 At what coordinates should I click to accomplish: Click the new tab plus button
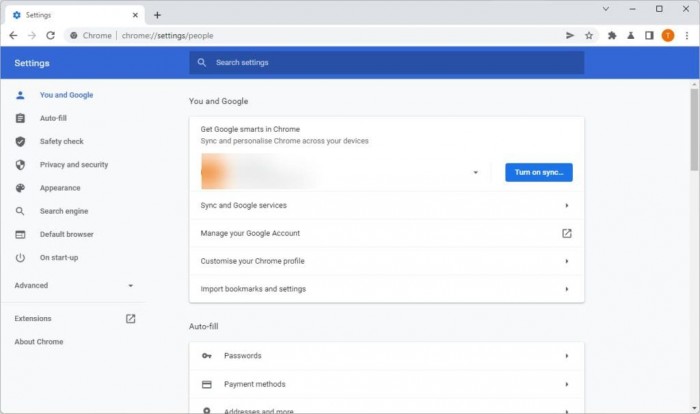(x=157, y=15)
